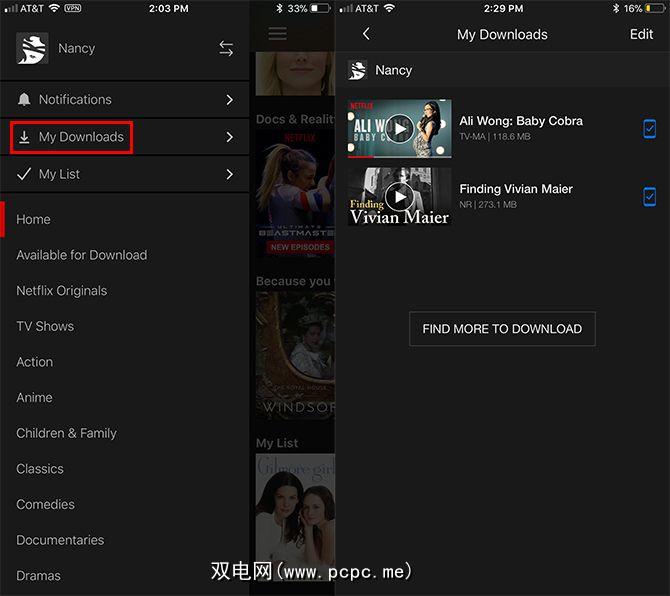Image resolution: width=670 pixels, height=596 pixels.
Task: Tap the Notifications bell icon
Action: coord(24,99)
